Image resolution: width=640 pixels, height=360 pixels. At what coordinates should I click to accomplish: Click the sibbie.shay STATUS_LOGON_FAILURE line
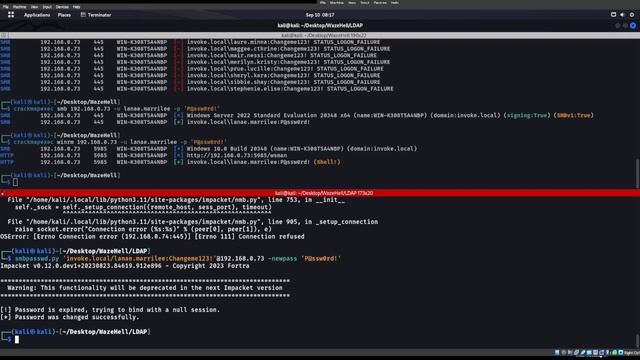click(x=190, y=82)
